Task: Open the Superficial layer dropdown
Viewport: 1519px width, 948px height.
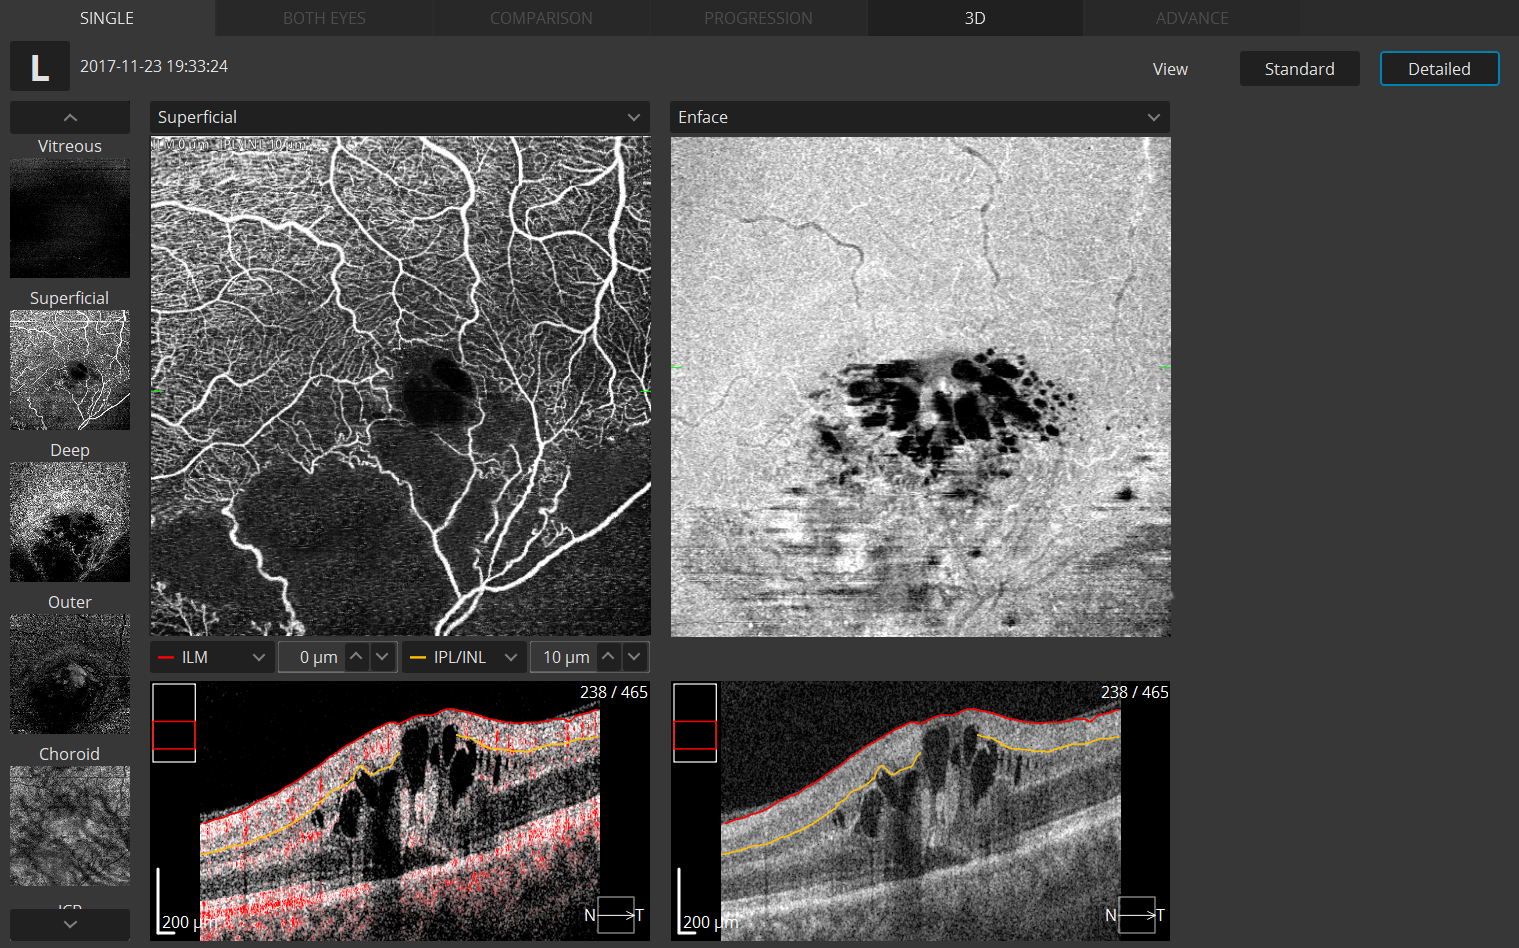Action: [399, 117]
